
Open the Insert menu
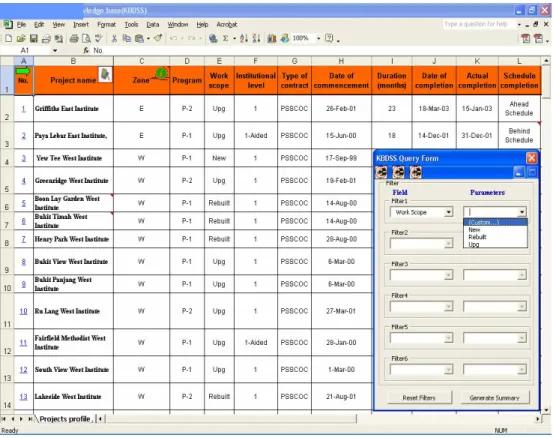point(81,24)
